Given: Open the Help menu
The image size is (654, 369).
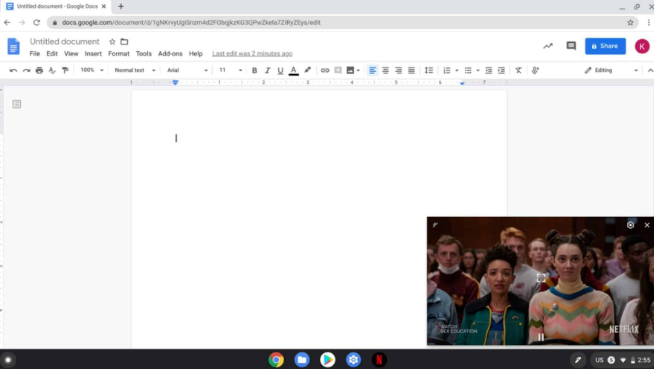Looking at the screenshot, I should tap(196, 54).
